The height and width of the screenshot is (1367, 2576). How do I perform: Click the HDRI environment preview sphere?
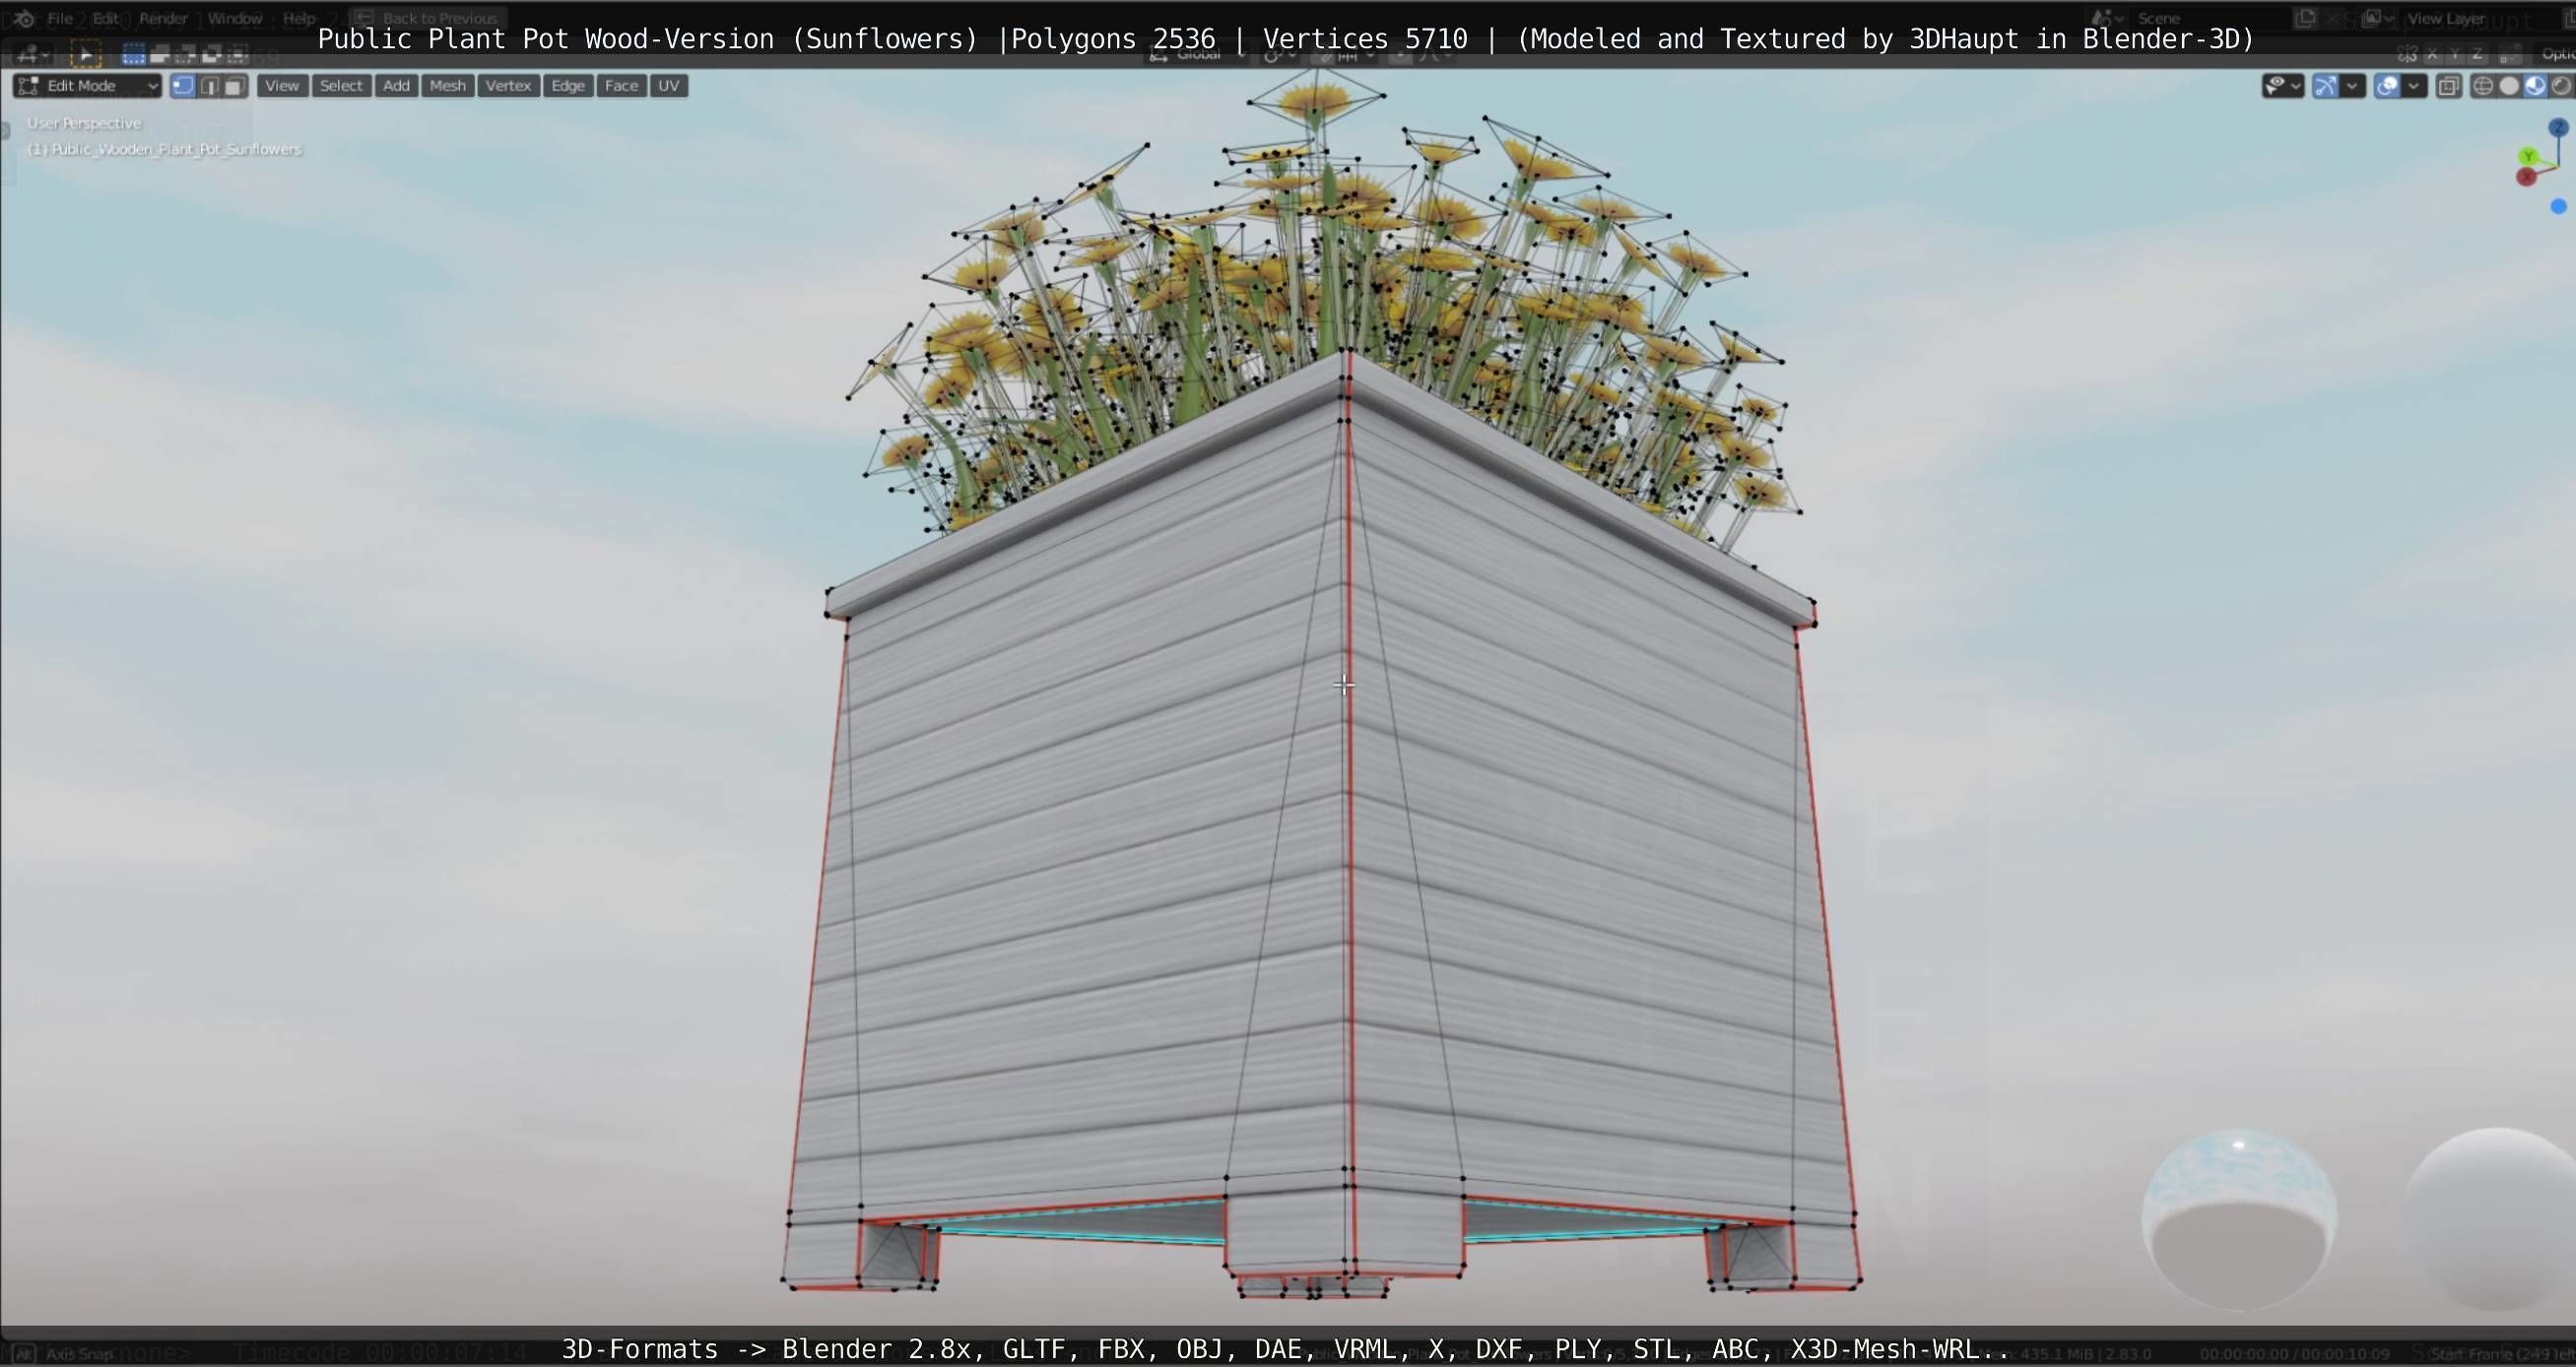click(2238, 1219)
